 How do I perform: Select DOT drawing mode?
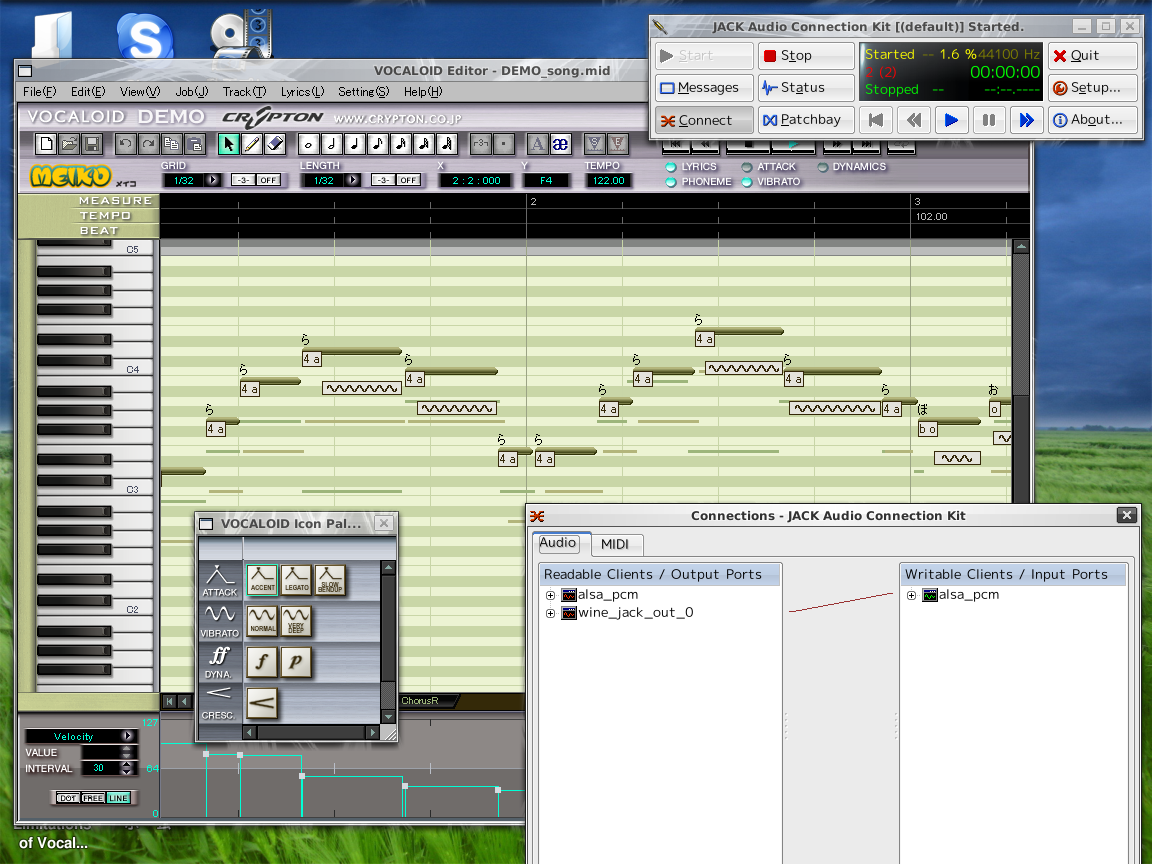tap(68, 798)
